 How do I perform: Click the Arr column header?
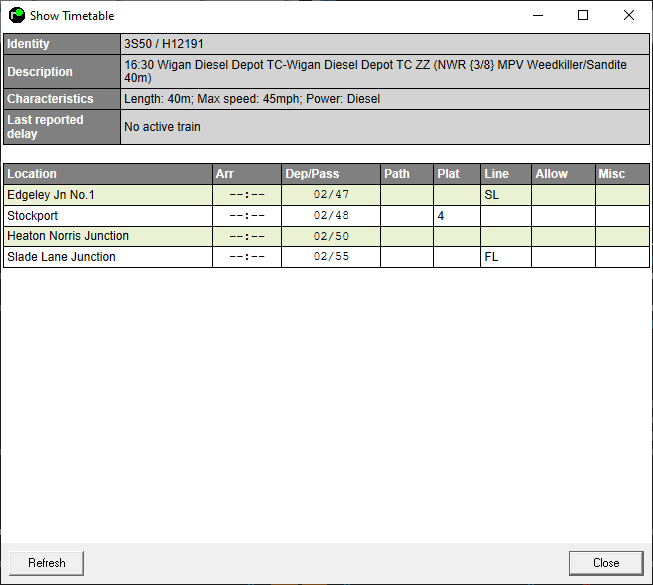click(x=246, y=174)
